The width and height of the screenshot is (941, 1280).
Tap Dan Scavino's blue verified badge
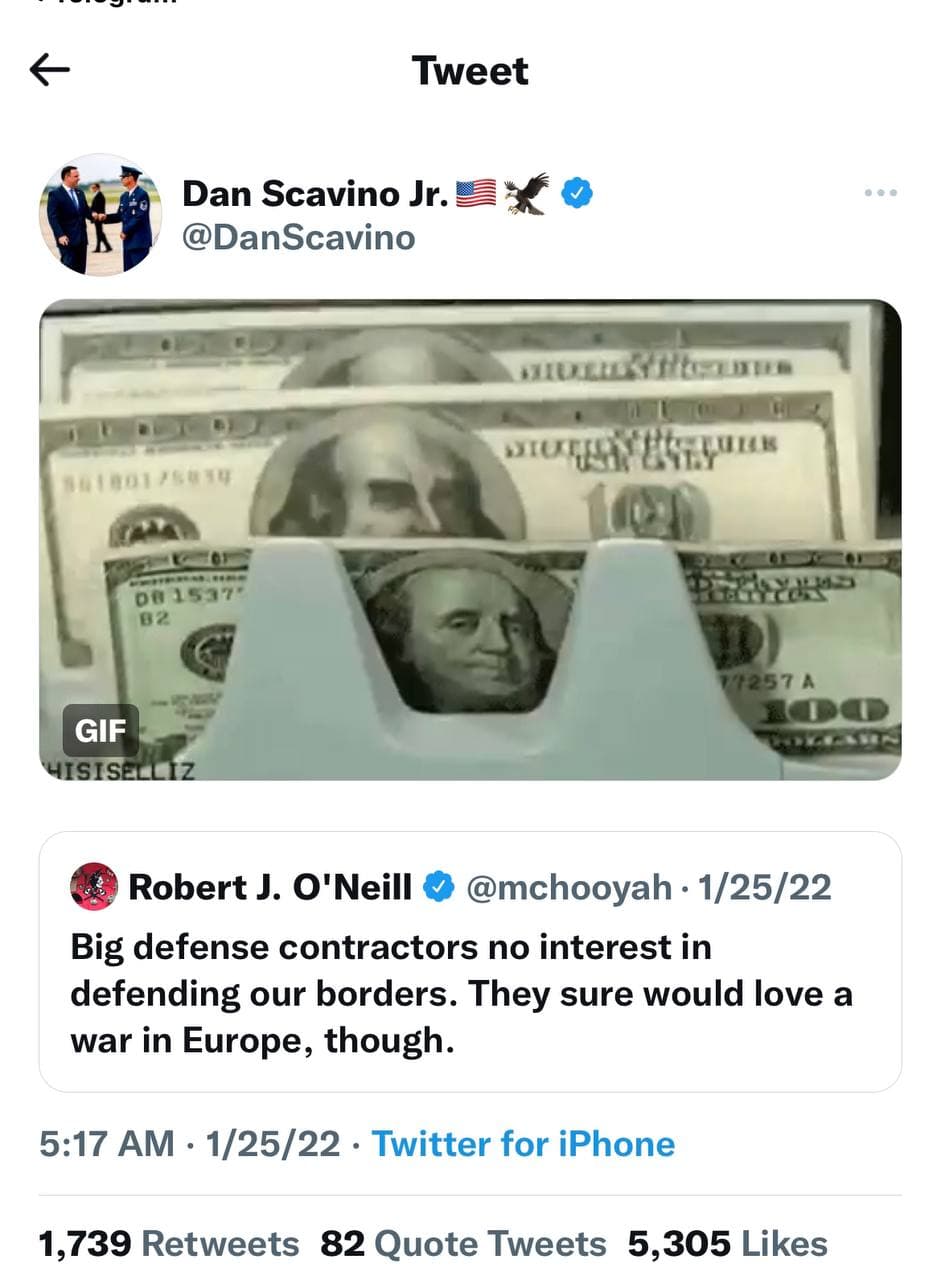[576, 193]
